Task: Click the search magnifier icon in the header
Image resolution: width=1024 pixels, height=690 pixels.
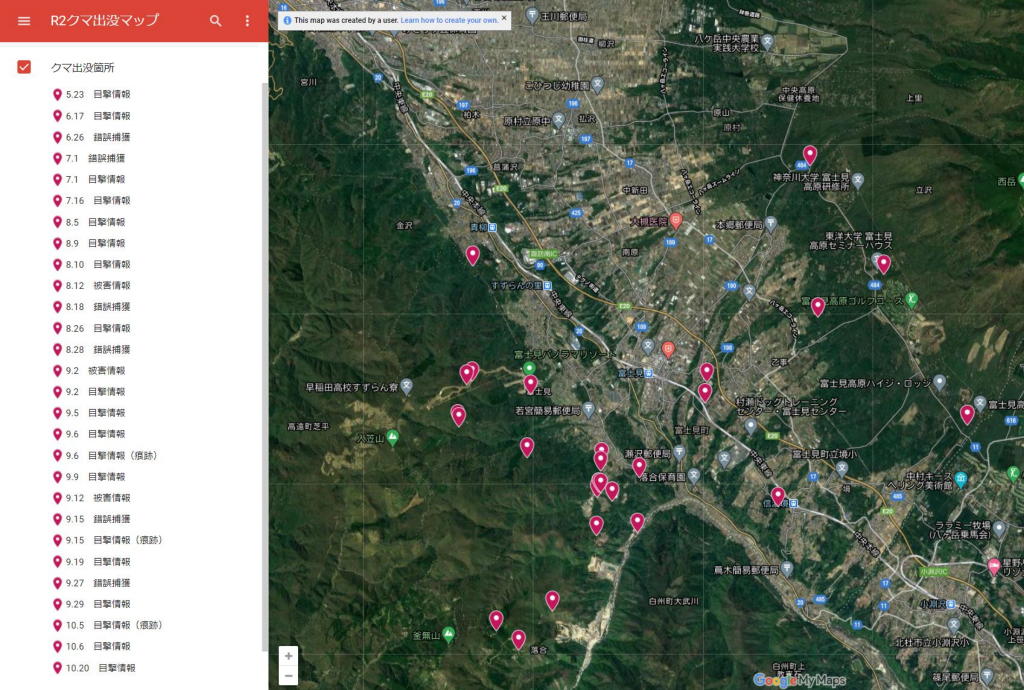Action: click(215, 21)
